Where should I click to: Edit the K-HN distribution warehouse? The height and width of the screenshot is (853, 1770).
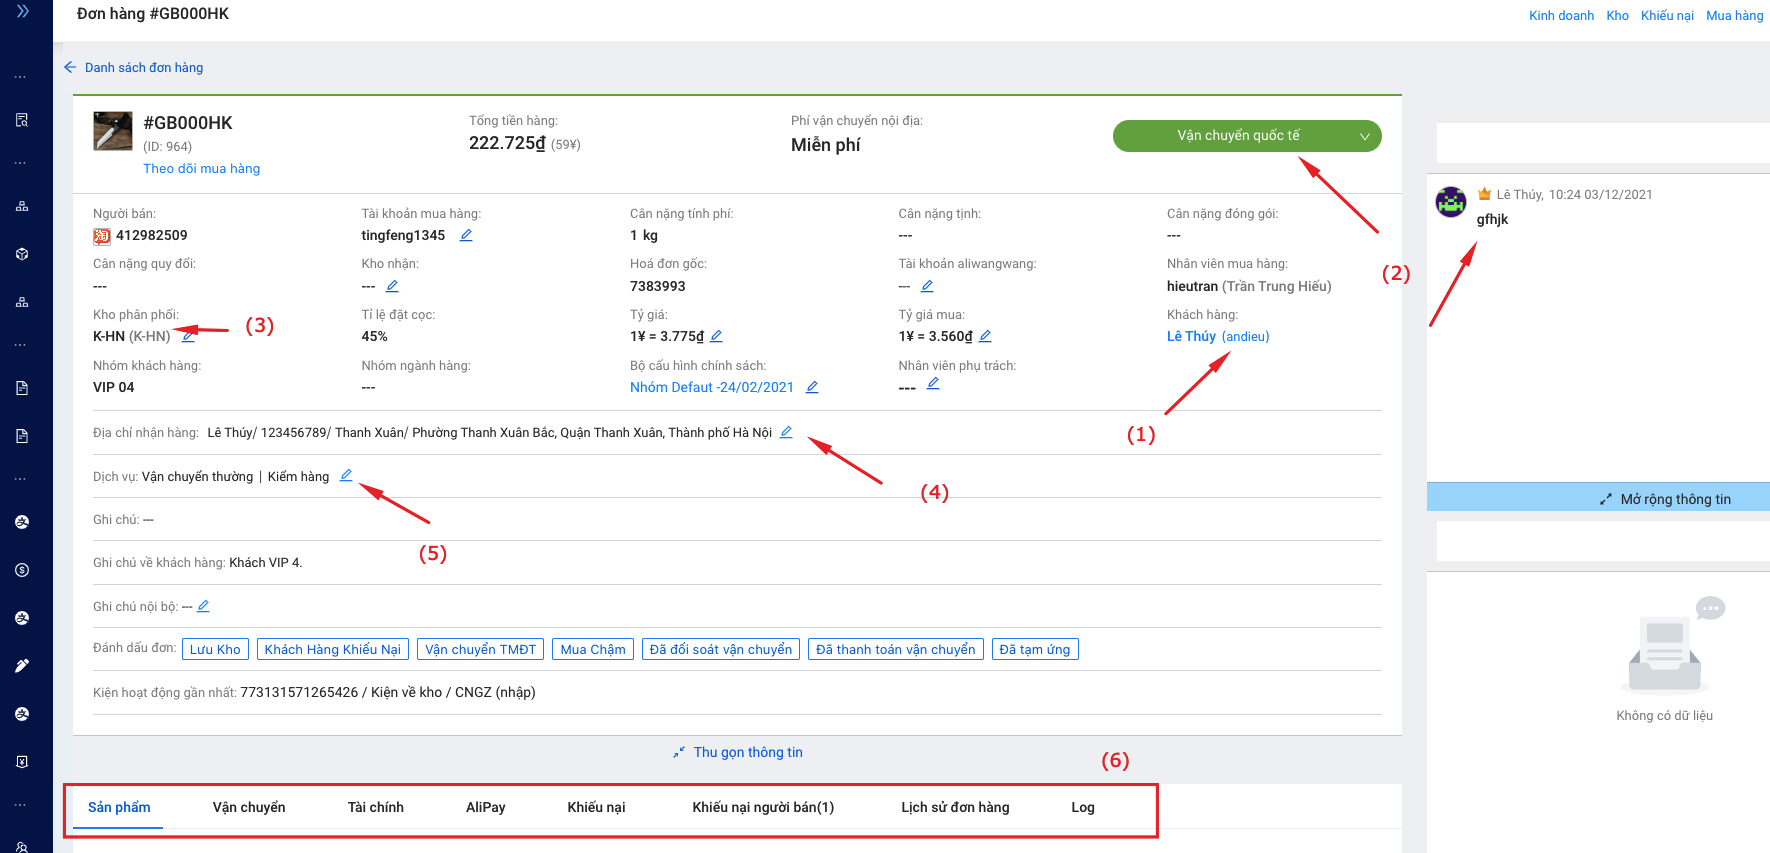[x=187, y=336]
